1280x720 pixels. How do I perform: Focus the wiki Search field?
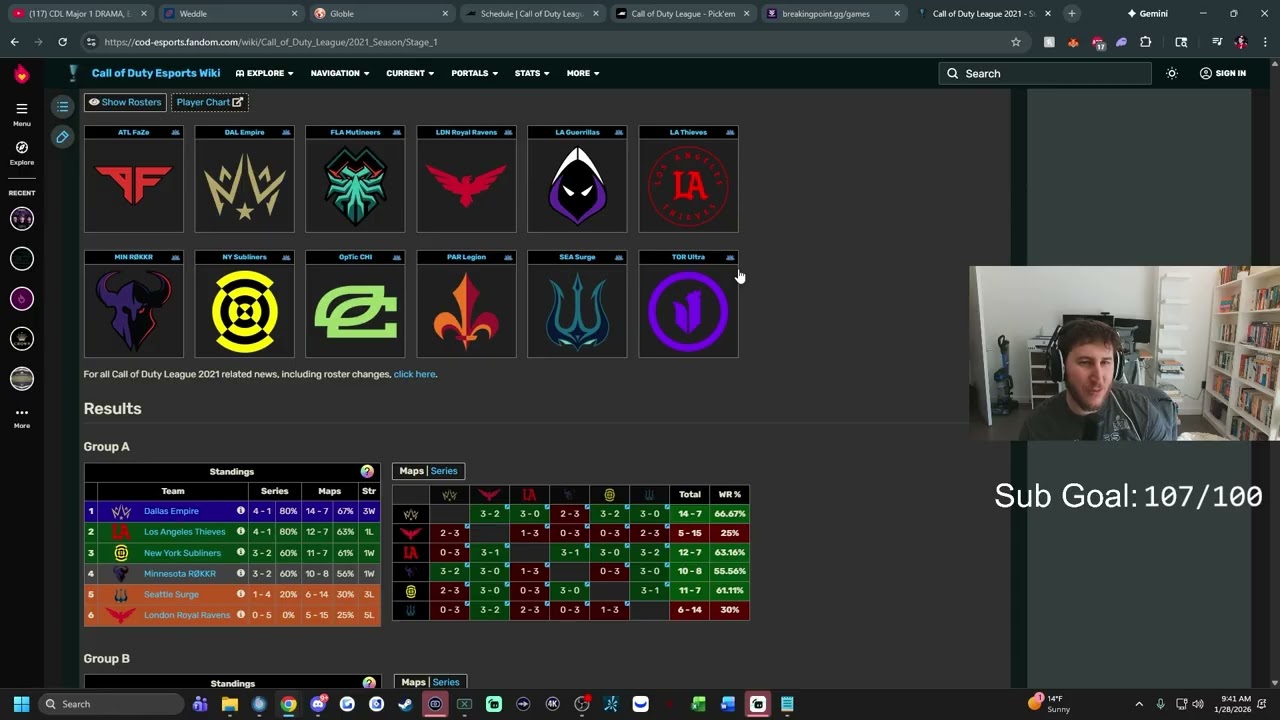click(x=1045, y=73)
